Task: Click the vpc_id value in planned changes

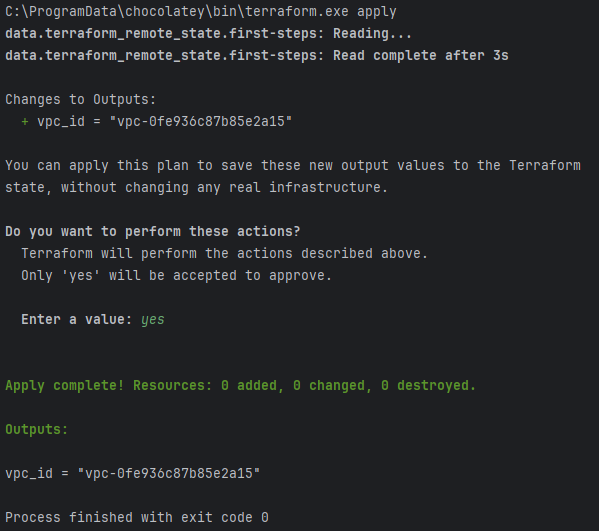Action: [201, 121]
